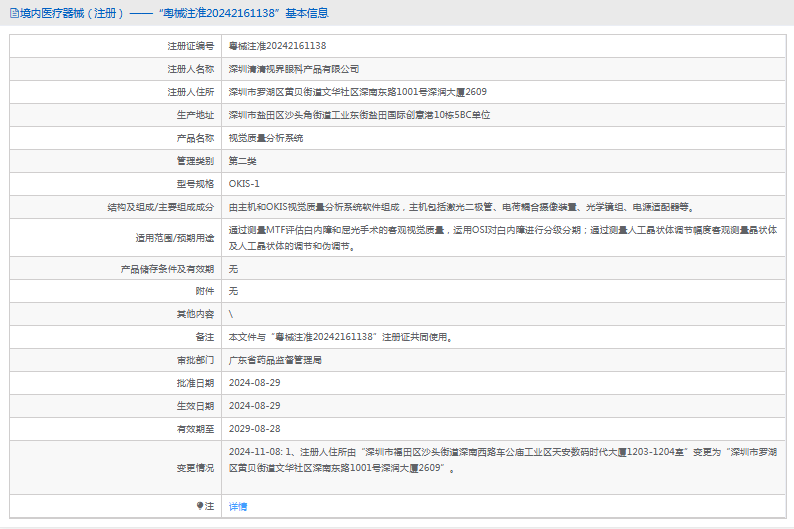Select approving department 广东省药品监督管理局
Viewport: 794px width, 529px height.
(275, 360)
